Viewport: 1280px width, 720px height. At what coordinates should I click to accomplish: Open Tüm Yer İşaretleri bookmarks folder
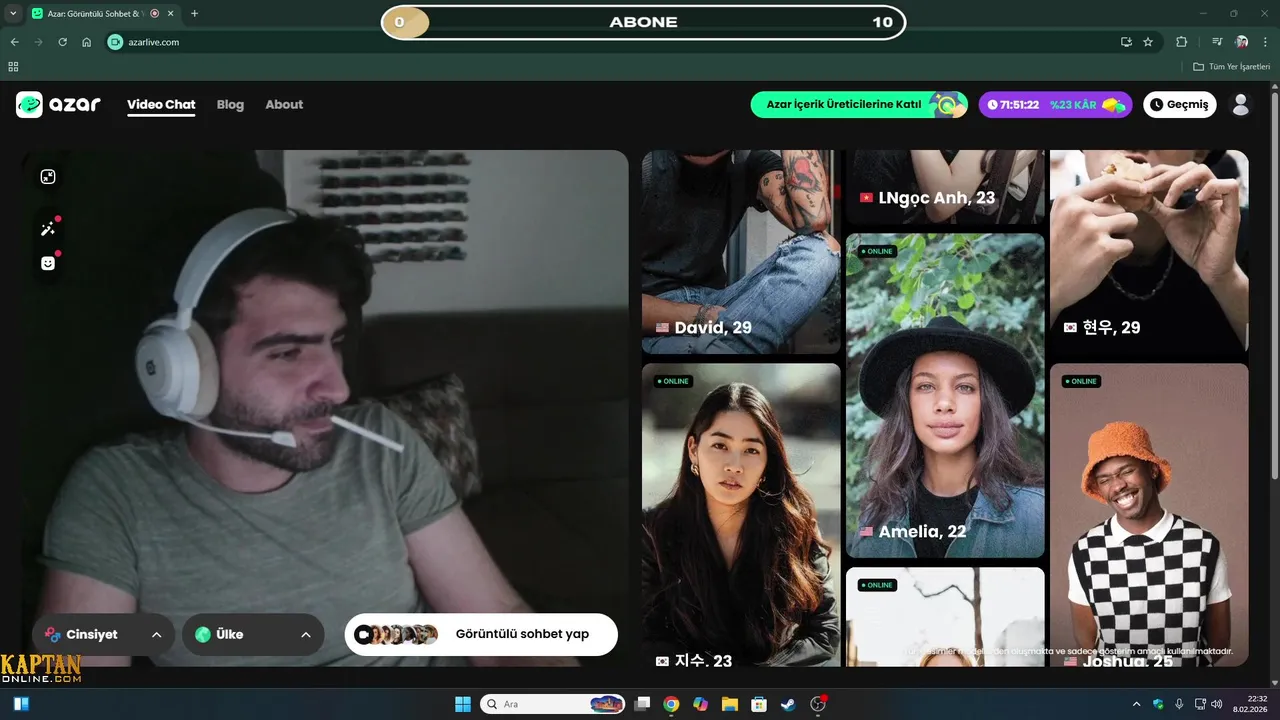click(1231, 66)
